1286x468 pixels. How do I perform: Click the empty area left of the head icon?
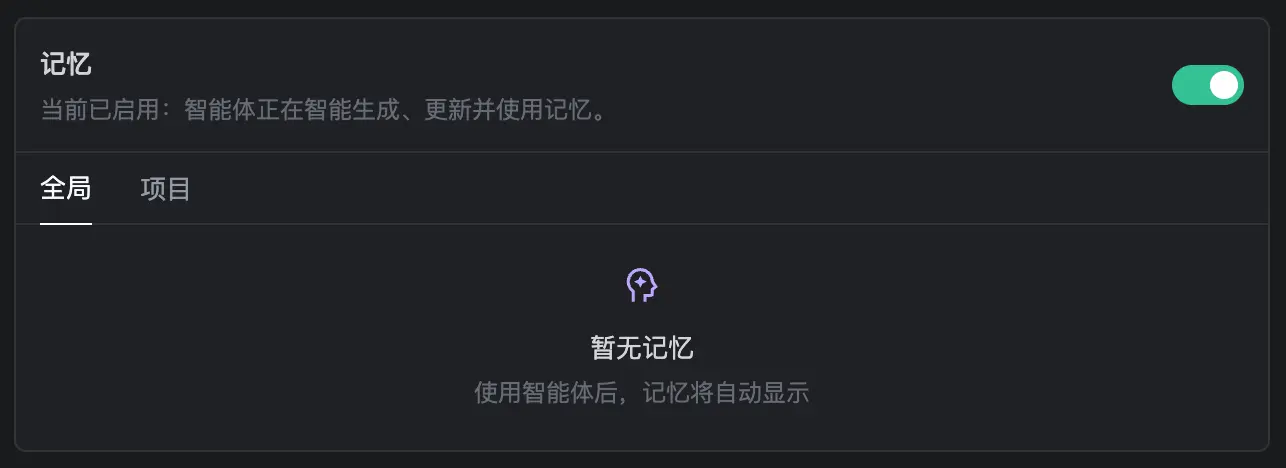(320, 286)
